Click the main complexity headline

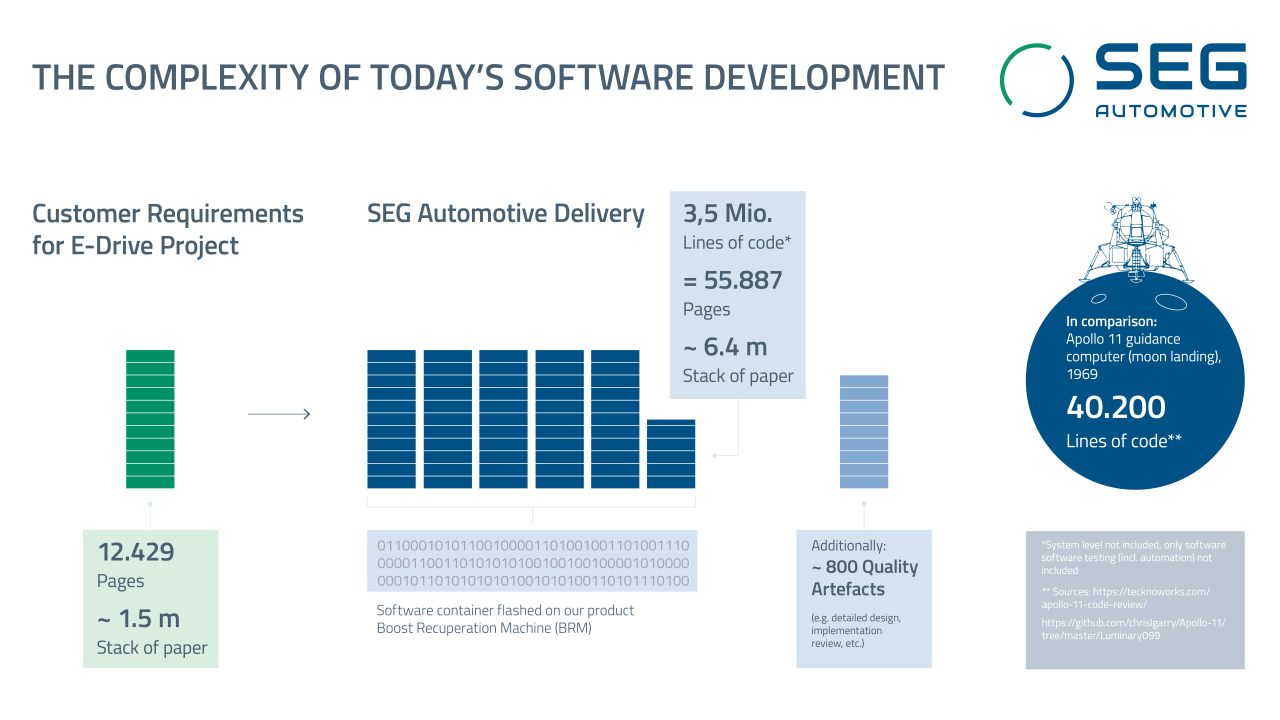(489, 75)
